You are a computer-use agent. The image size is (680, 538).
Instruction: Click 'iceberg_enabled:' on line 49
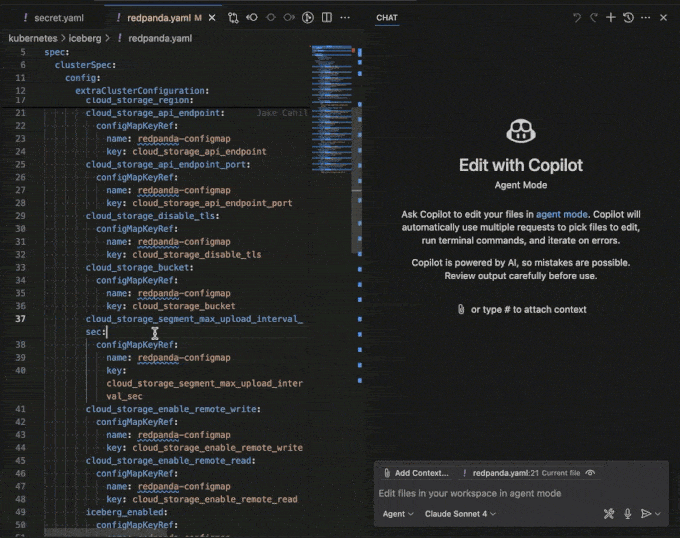pyautogui.click(x=127, y=512)
